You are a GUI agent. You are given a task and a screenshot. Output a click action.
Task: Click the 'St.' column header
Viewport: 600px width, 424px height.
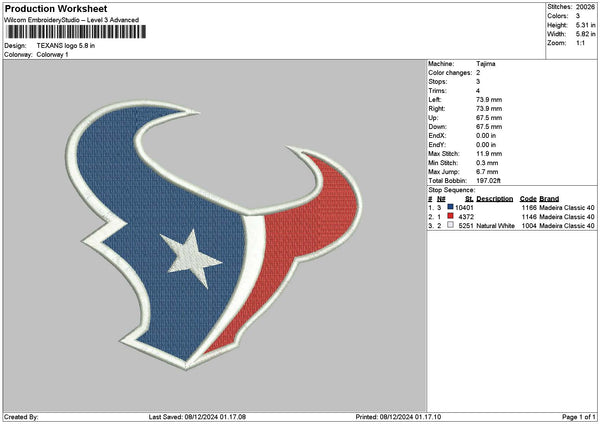point(469,199)
